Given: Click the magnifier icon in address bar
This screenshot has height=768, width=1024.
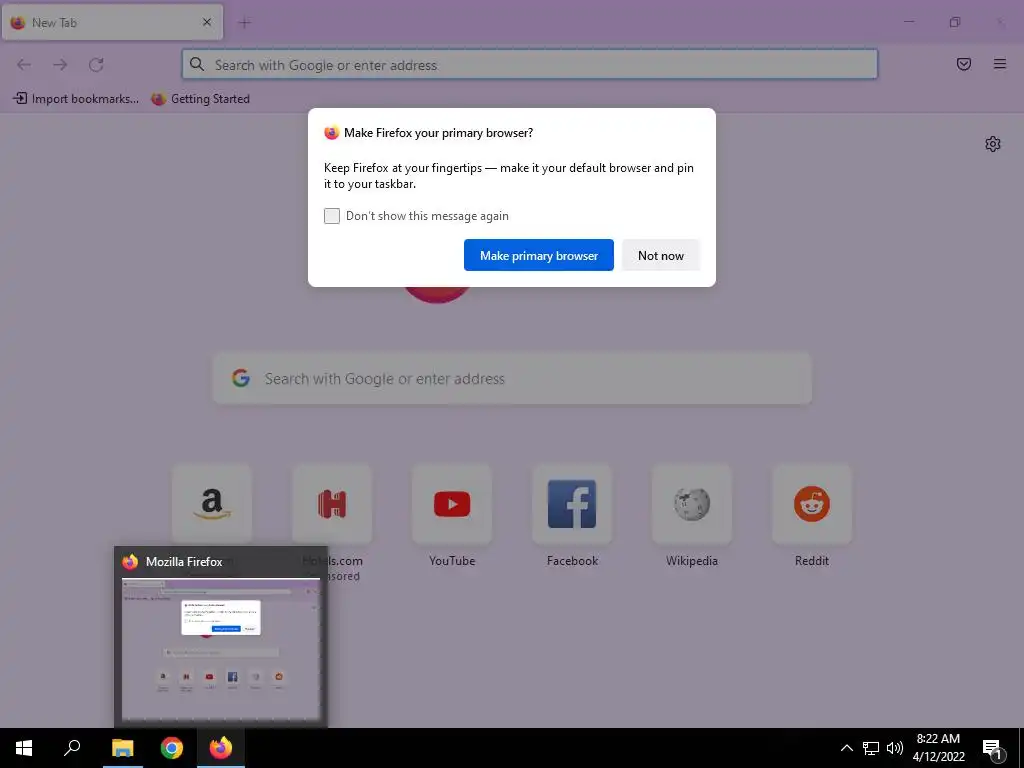Looking at the screenshot, I should 197,64.
